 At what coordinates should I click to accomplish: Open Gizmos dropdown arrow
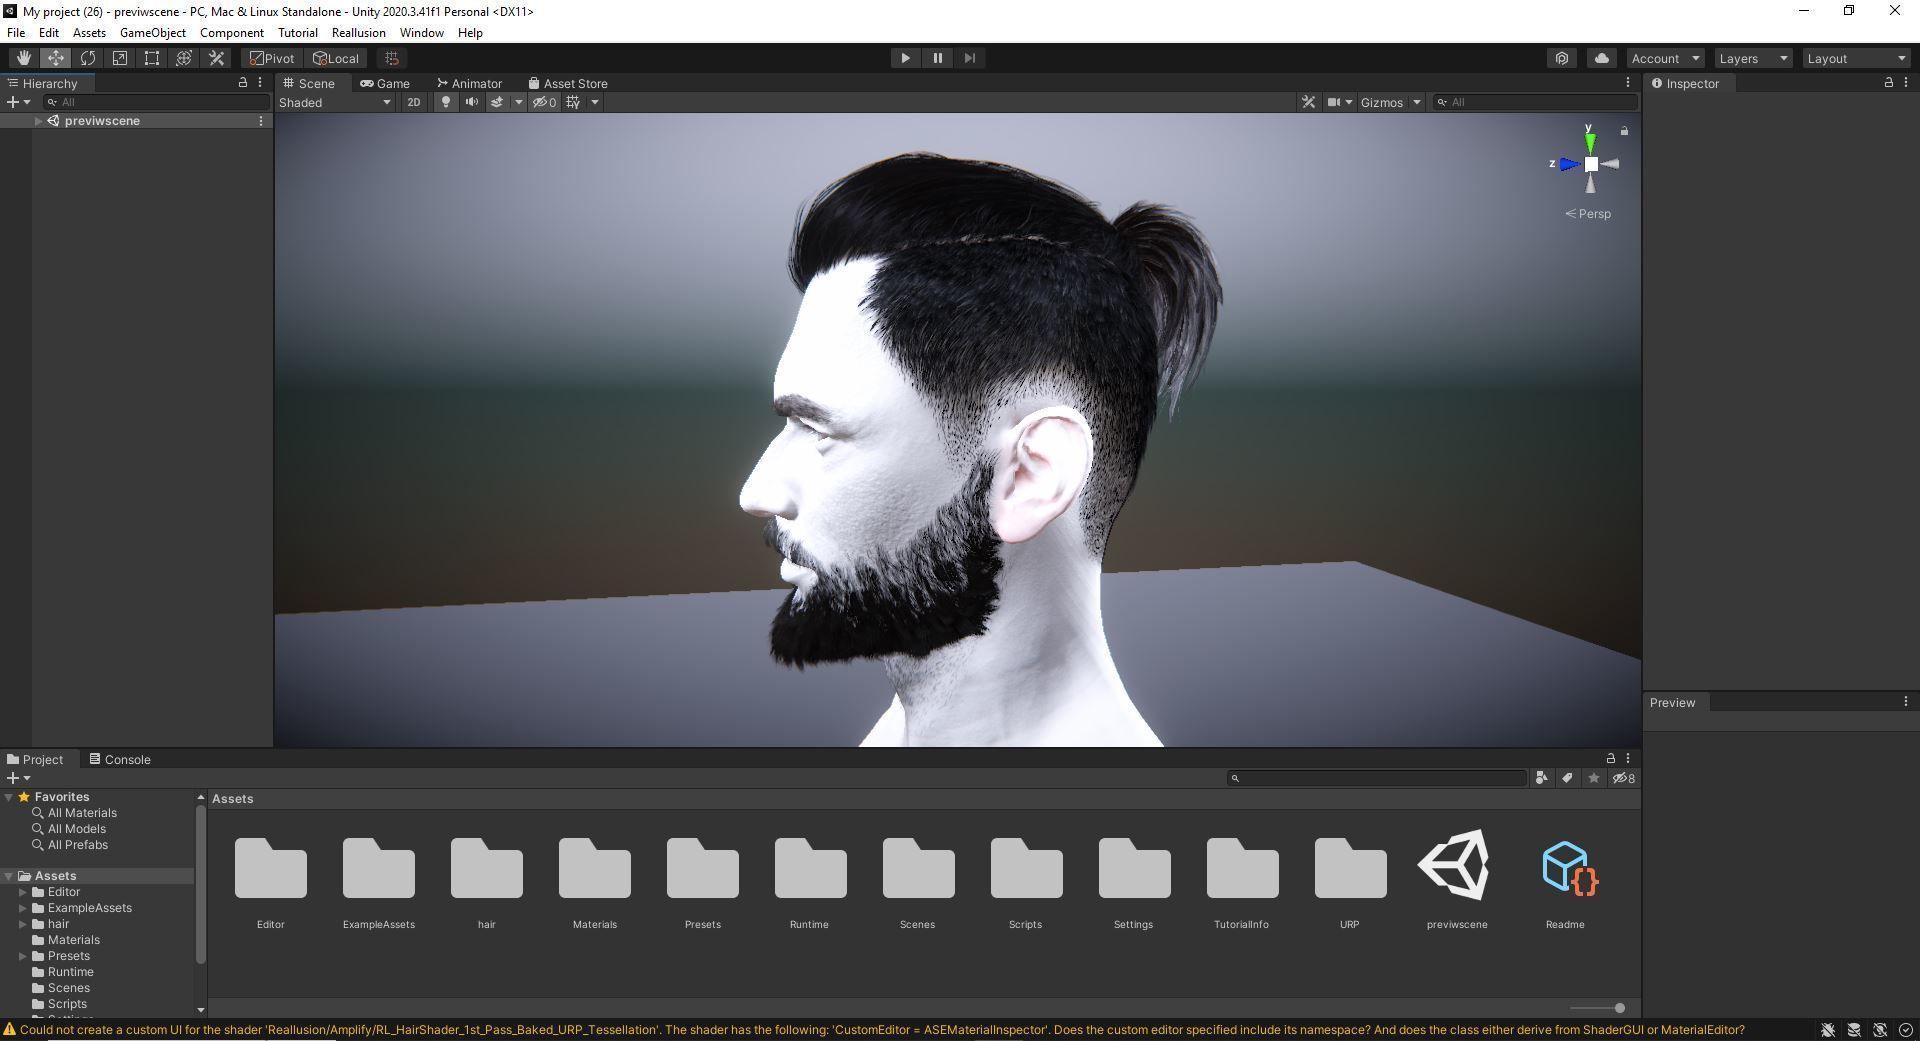[x=1416, y=102]
